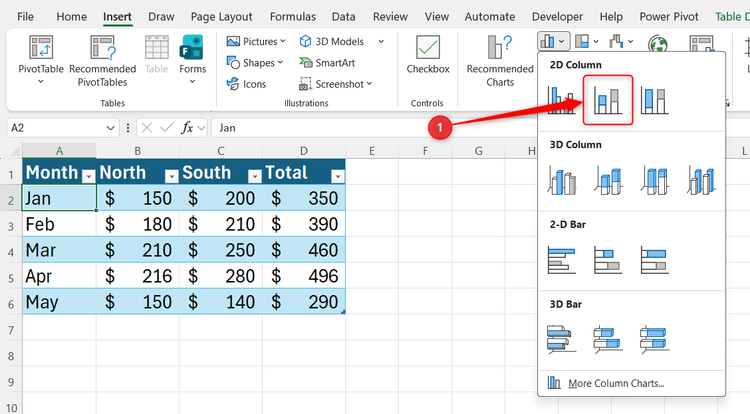Screen dimensions: 750x414
Task: Click the PivotTable button
Action: [x=41, y=60]
